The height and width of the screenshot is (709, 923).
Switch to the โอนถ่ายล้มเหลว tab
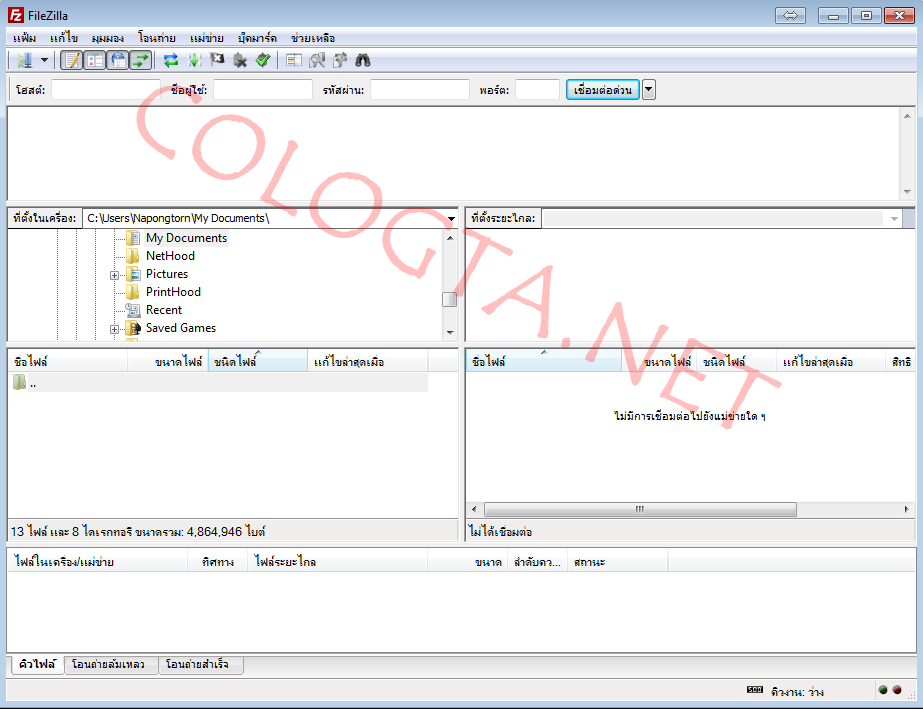coord(109,664)
